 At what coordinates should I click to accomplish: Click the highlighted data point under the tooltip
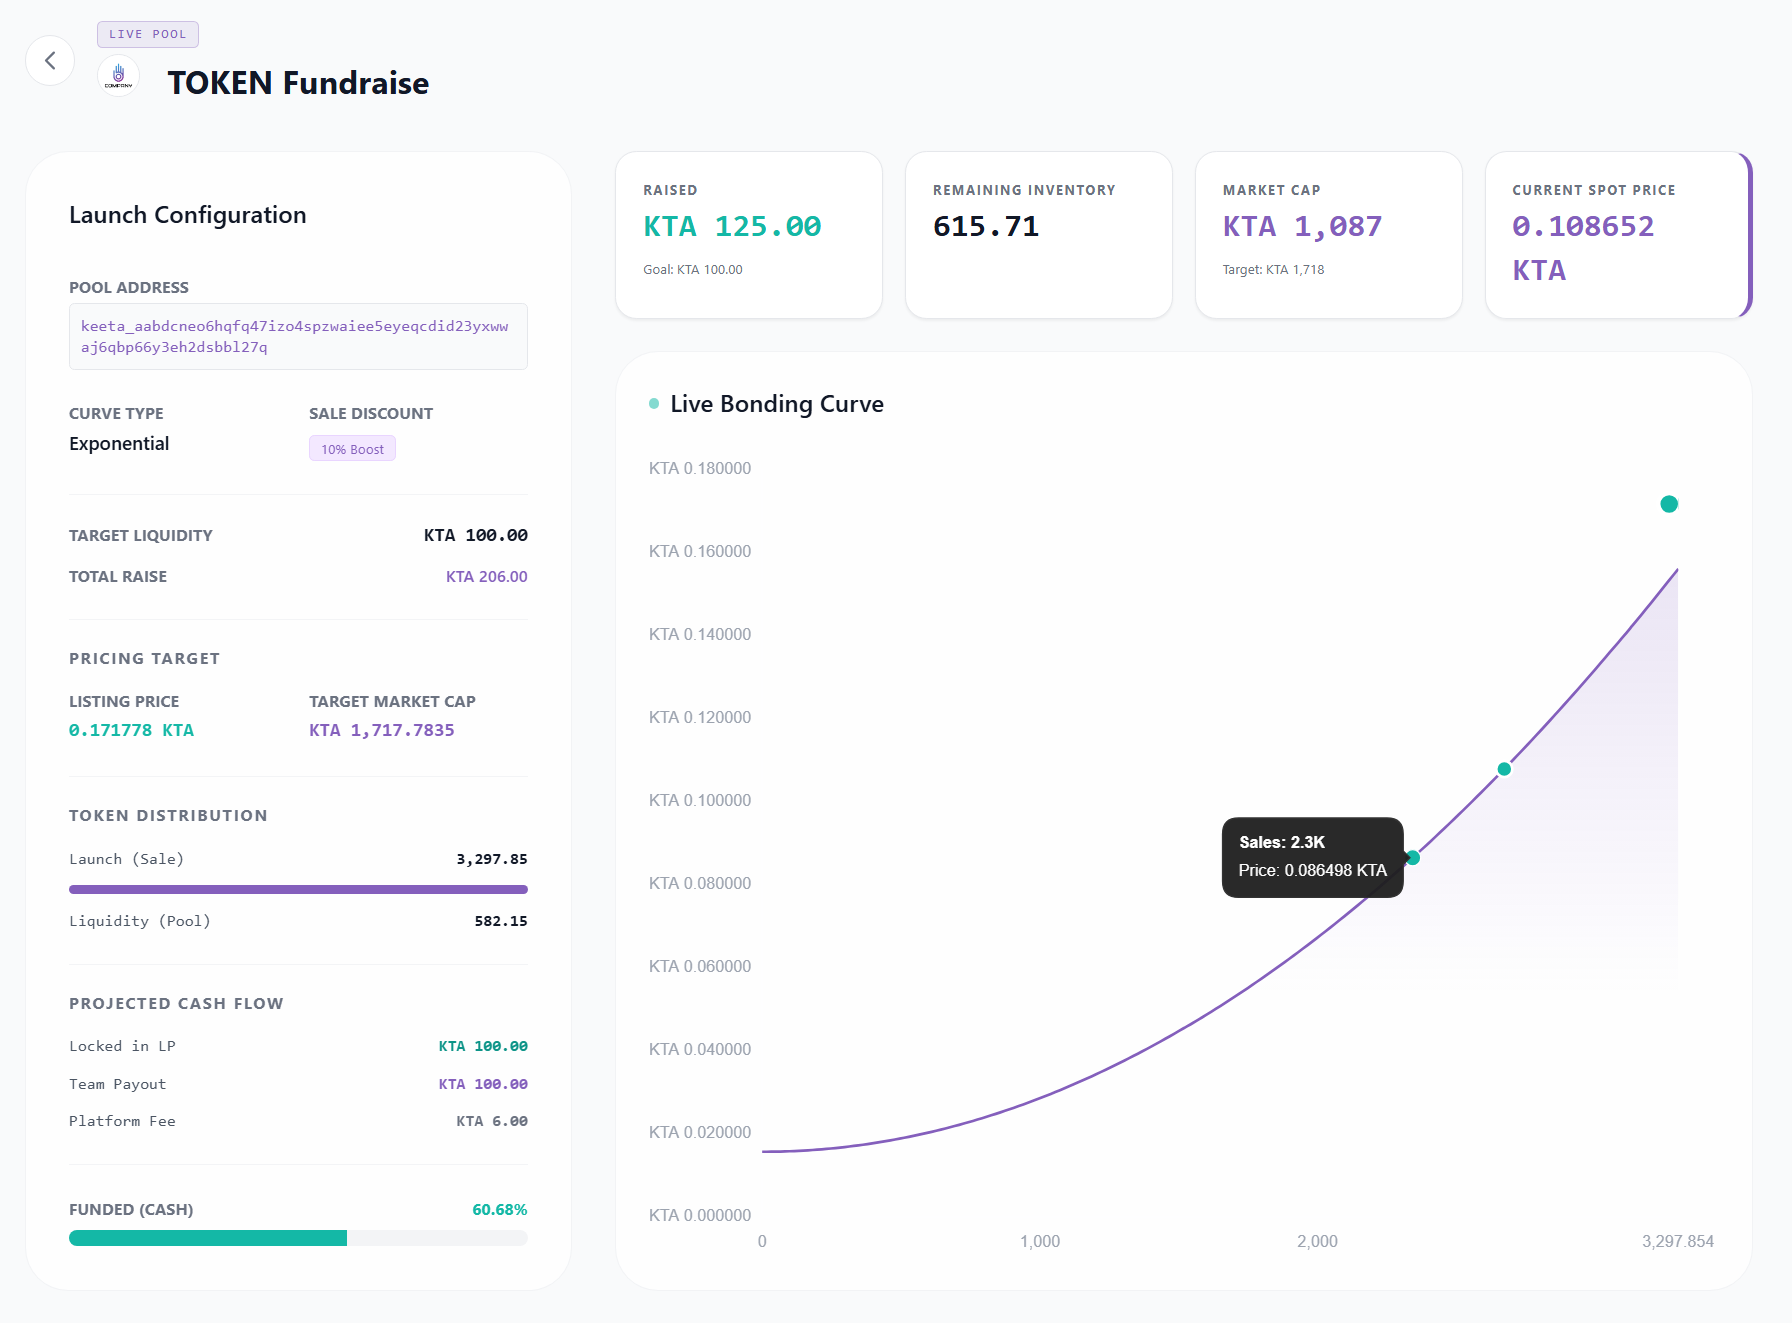tap(1412, 857)
